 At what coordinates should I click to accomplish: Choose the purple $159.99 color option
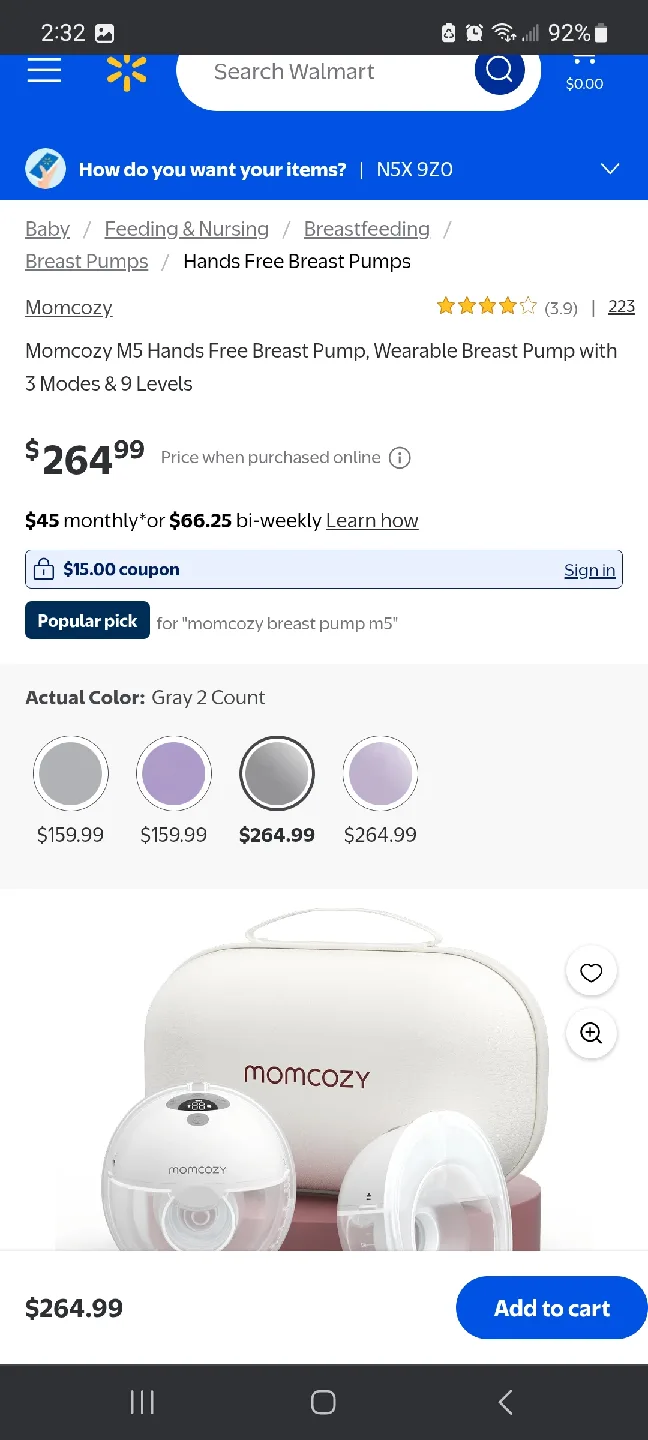coord(174,772)
